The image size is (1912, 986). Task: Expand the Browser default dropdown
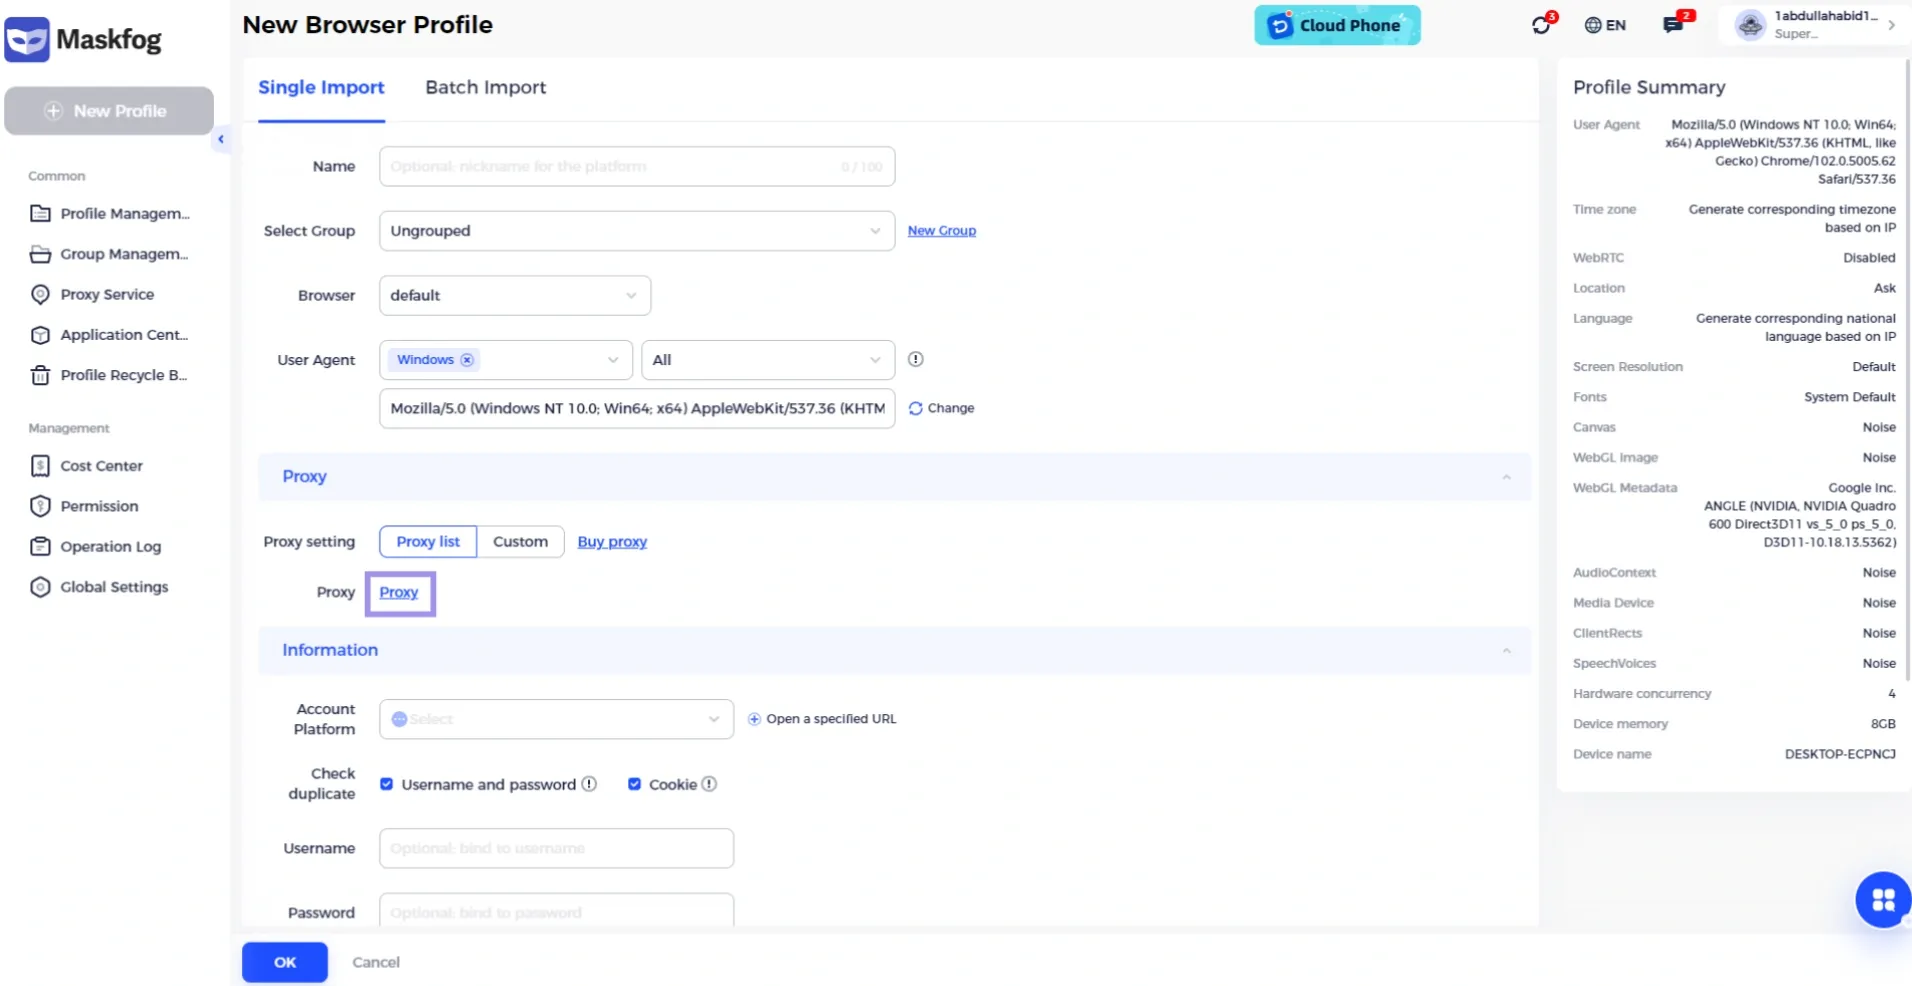[x=514, y=295]
